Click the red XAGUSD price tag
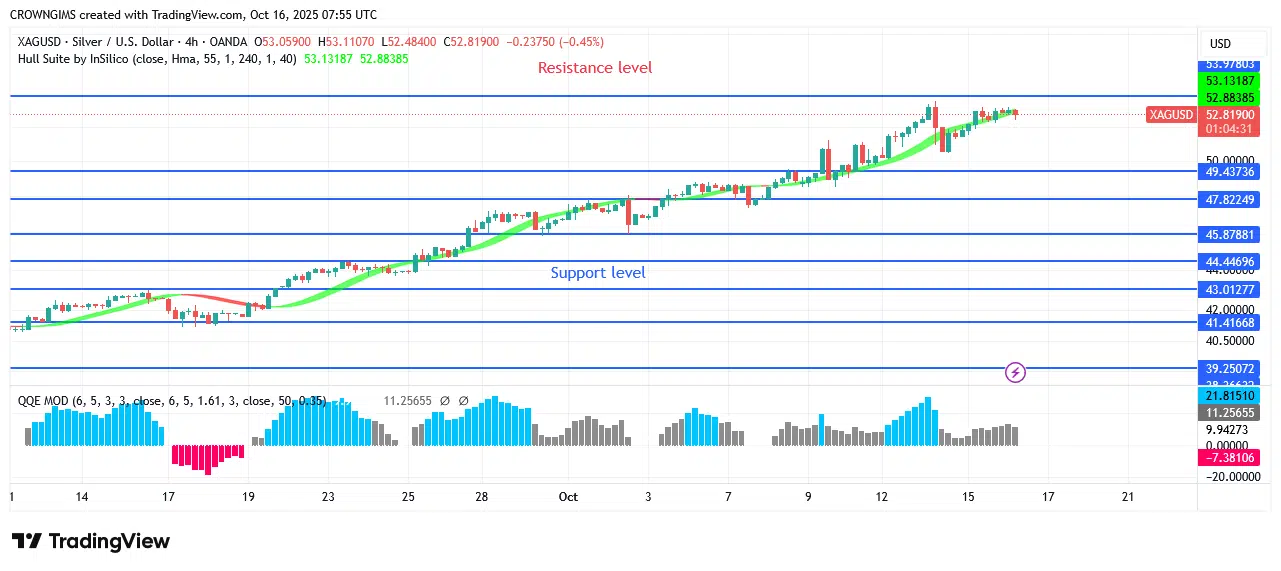Viewport: 1281px width, 571px height. 1171,114
